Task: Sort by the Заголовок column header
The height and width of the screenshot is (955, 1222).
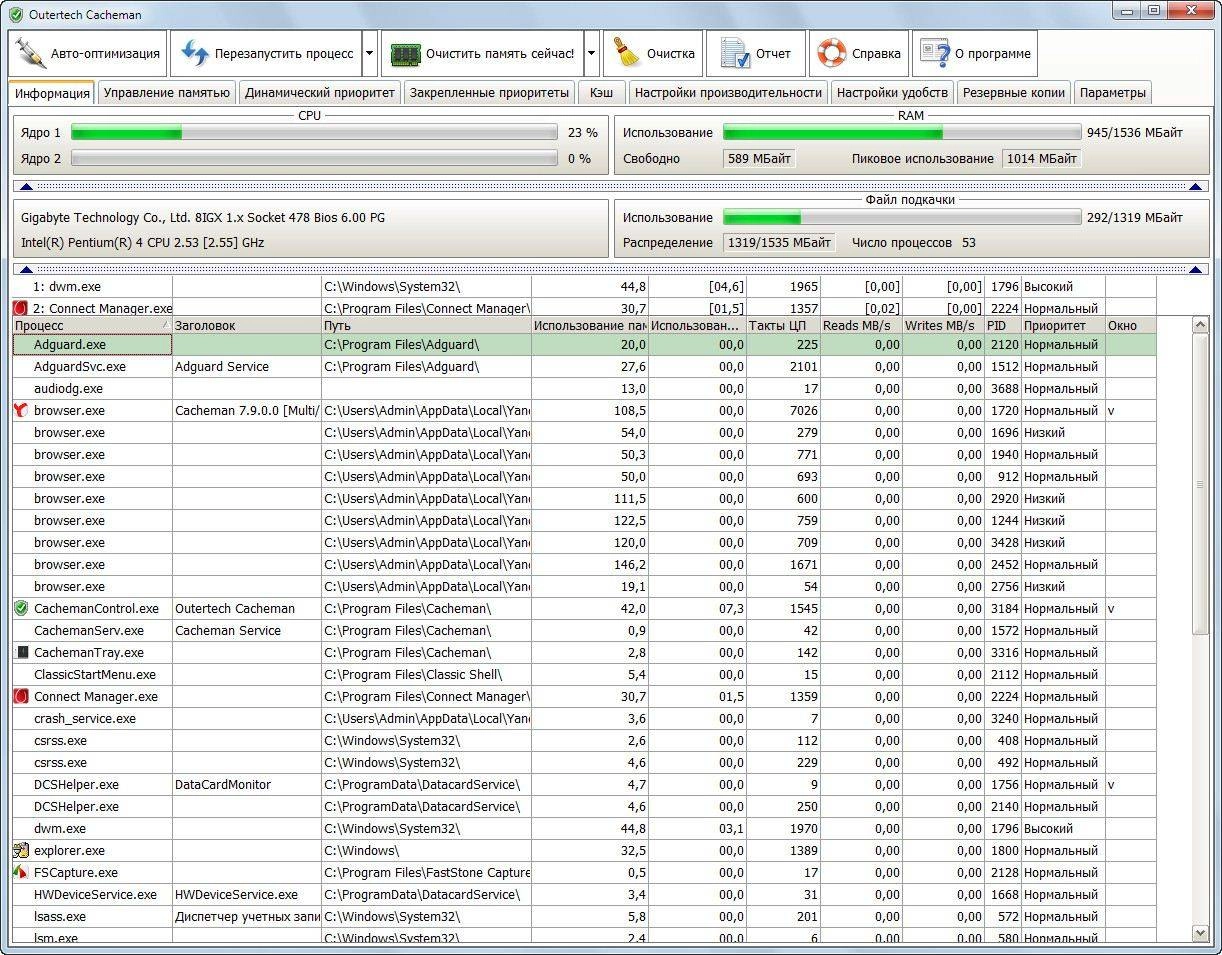Action: [x=246, y=325]
